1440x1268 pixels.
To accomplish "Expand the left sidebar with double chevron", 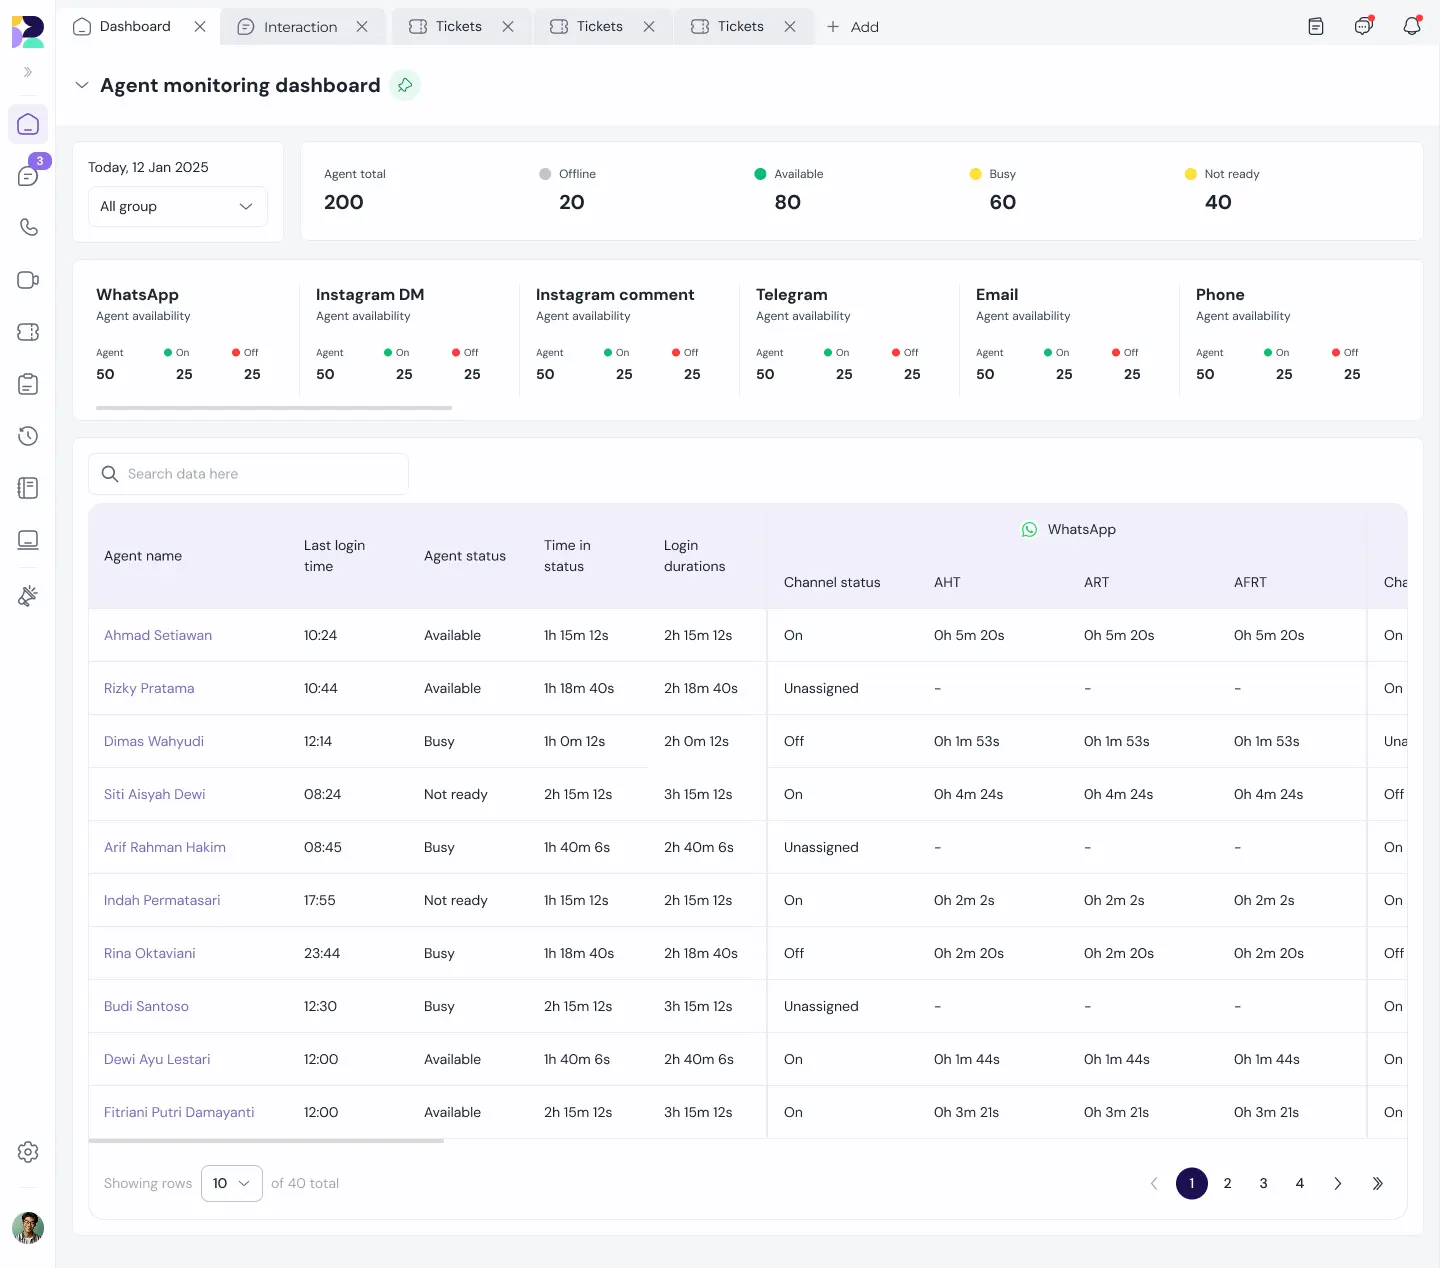I will [x=28, y=72].
